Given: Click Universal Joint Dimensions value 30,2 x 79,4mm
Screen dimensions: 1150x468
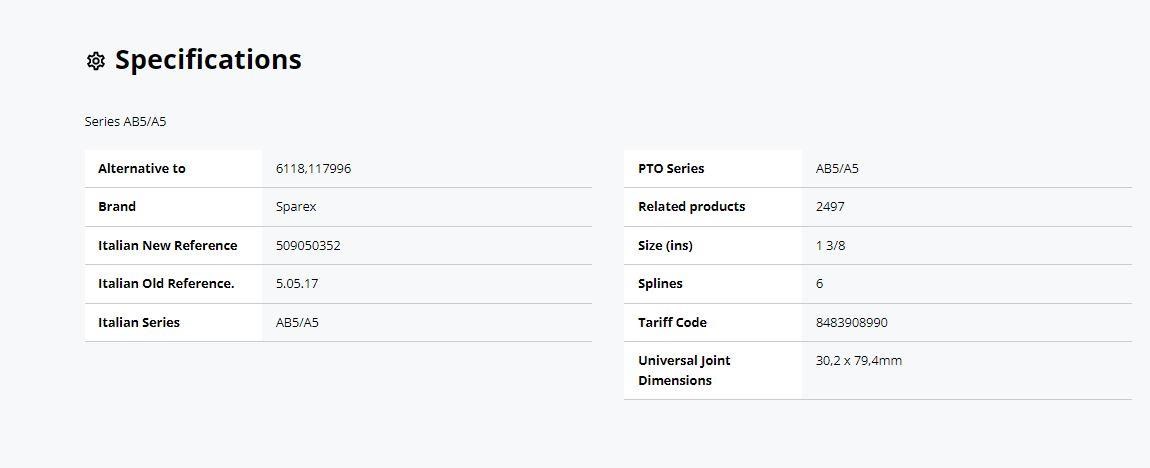Looking at the screenshot, I should coord(859,361).
